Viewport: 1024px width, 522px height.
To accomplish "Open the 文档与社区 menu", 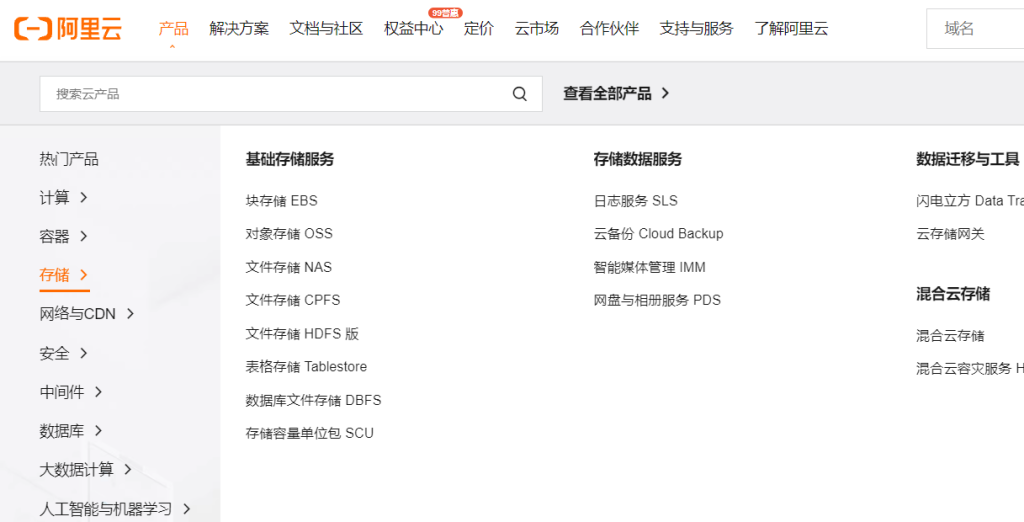I will [x=327, y=29].
